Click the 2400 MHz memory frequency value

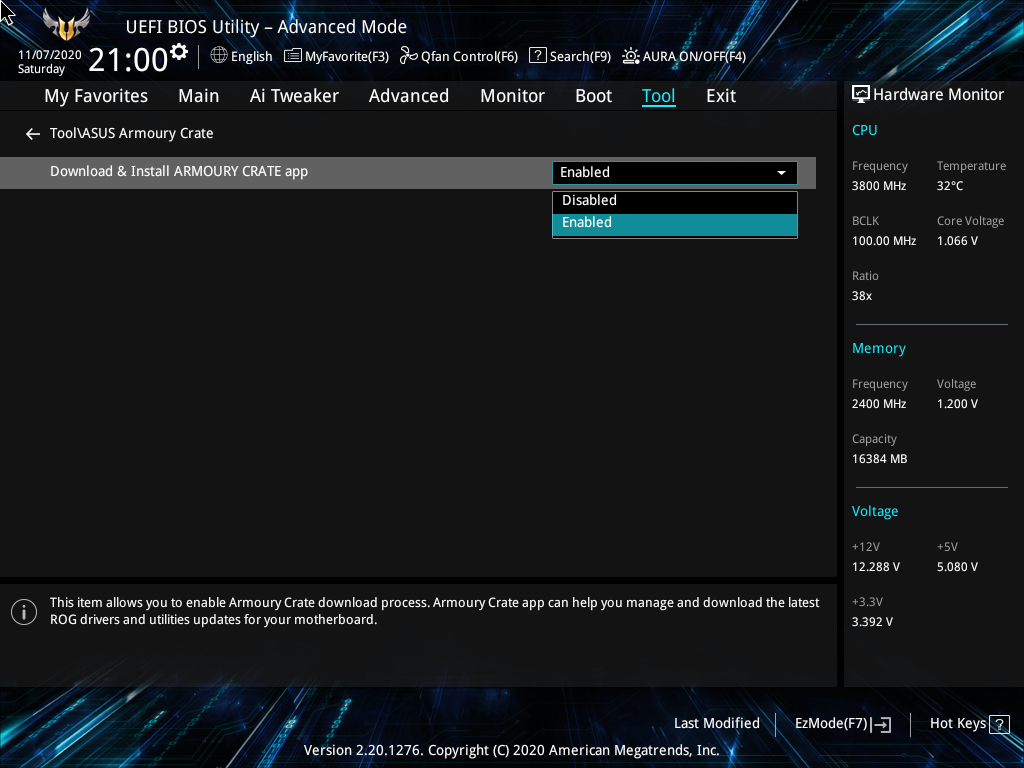879,404
